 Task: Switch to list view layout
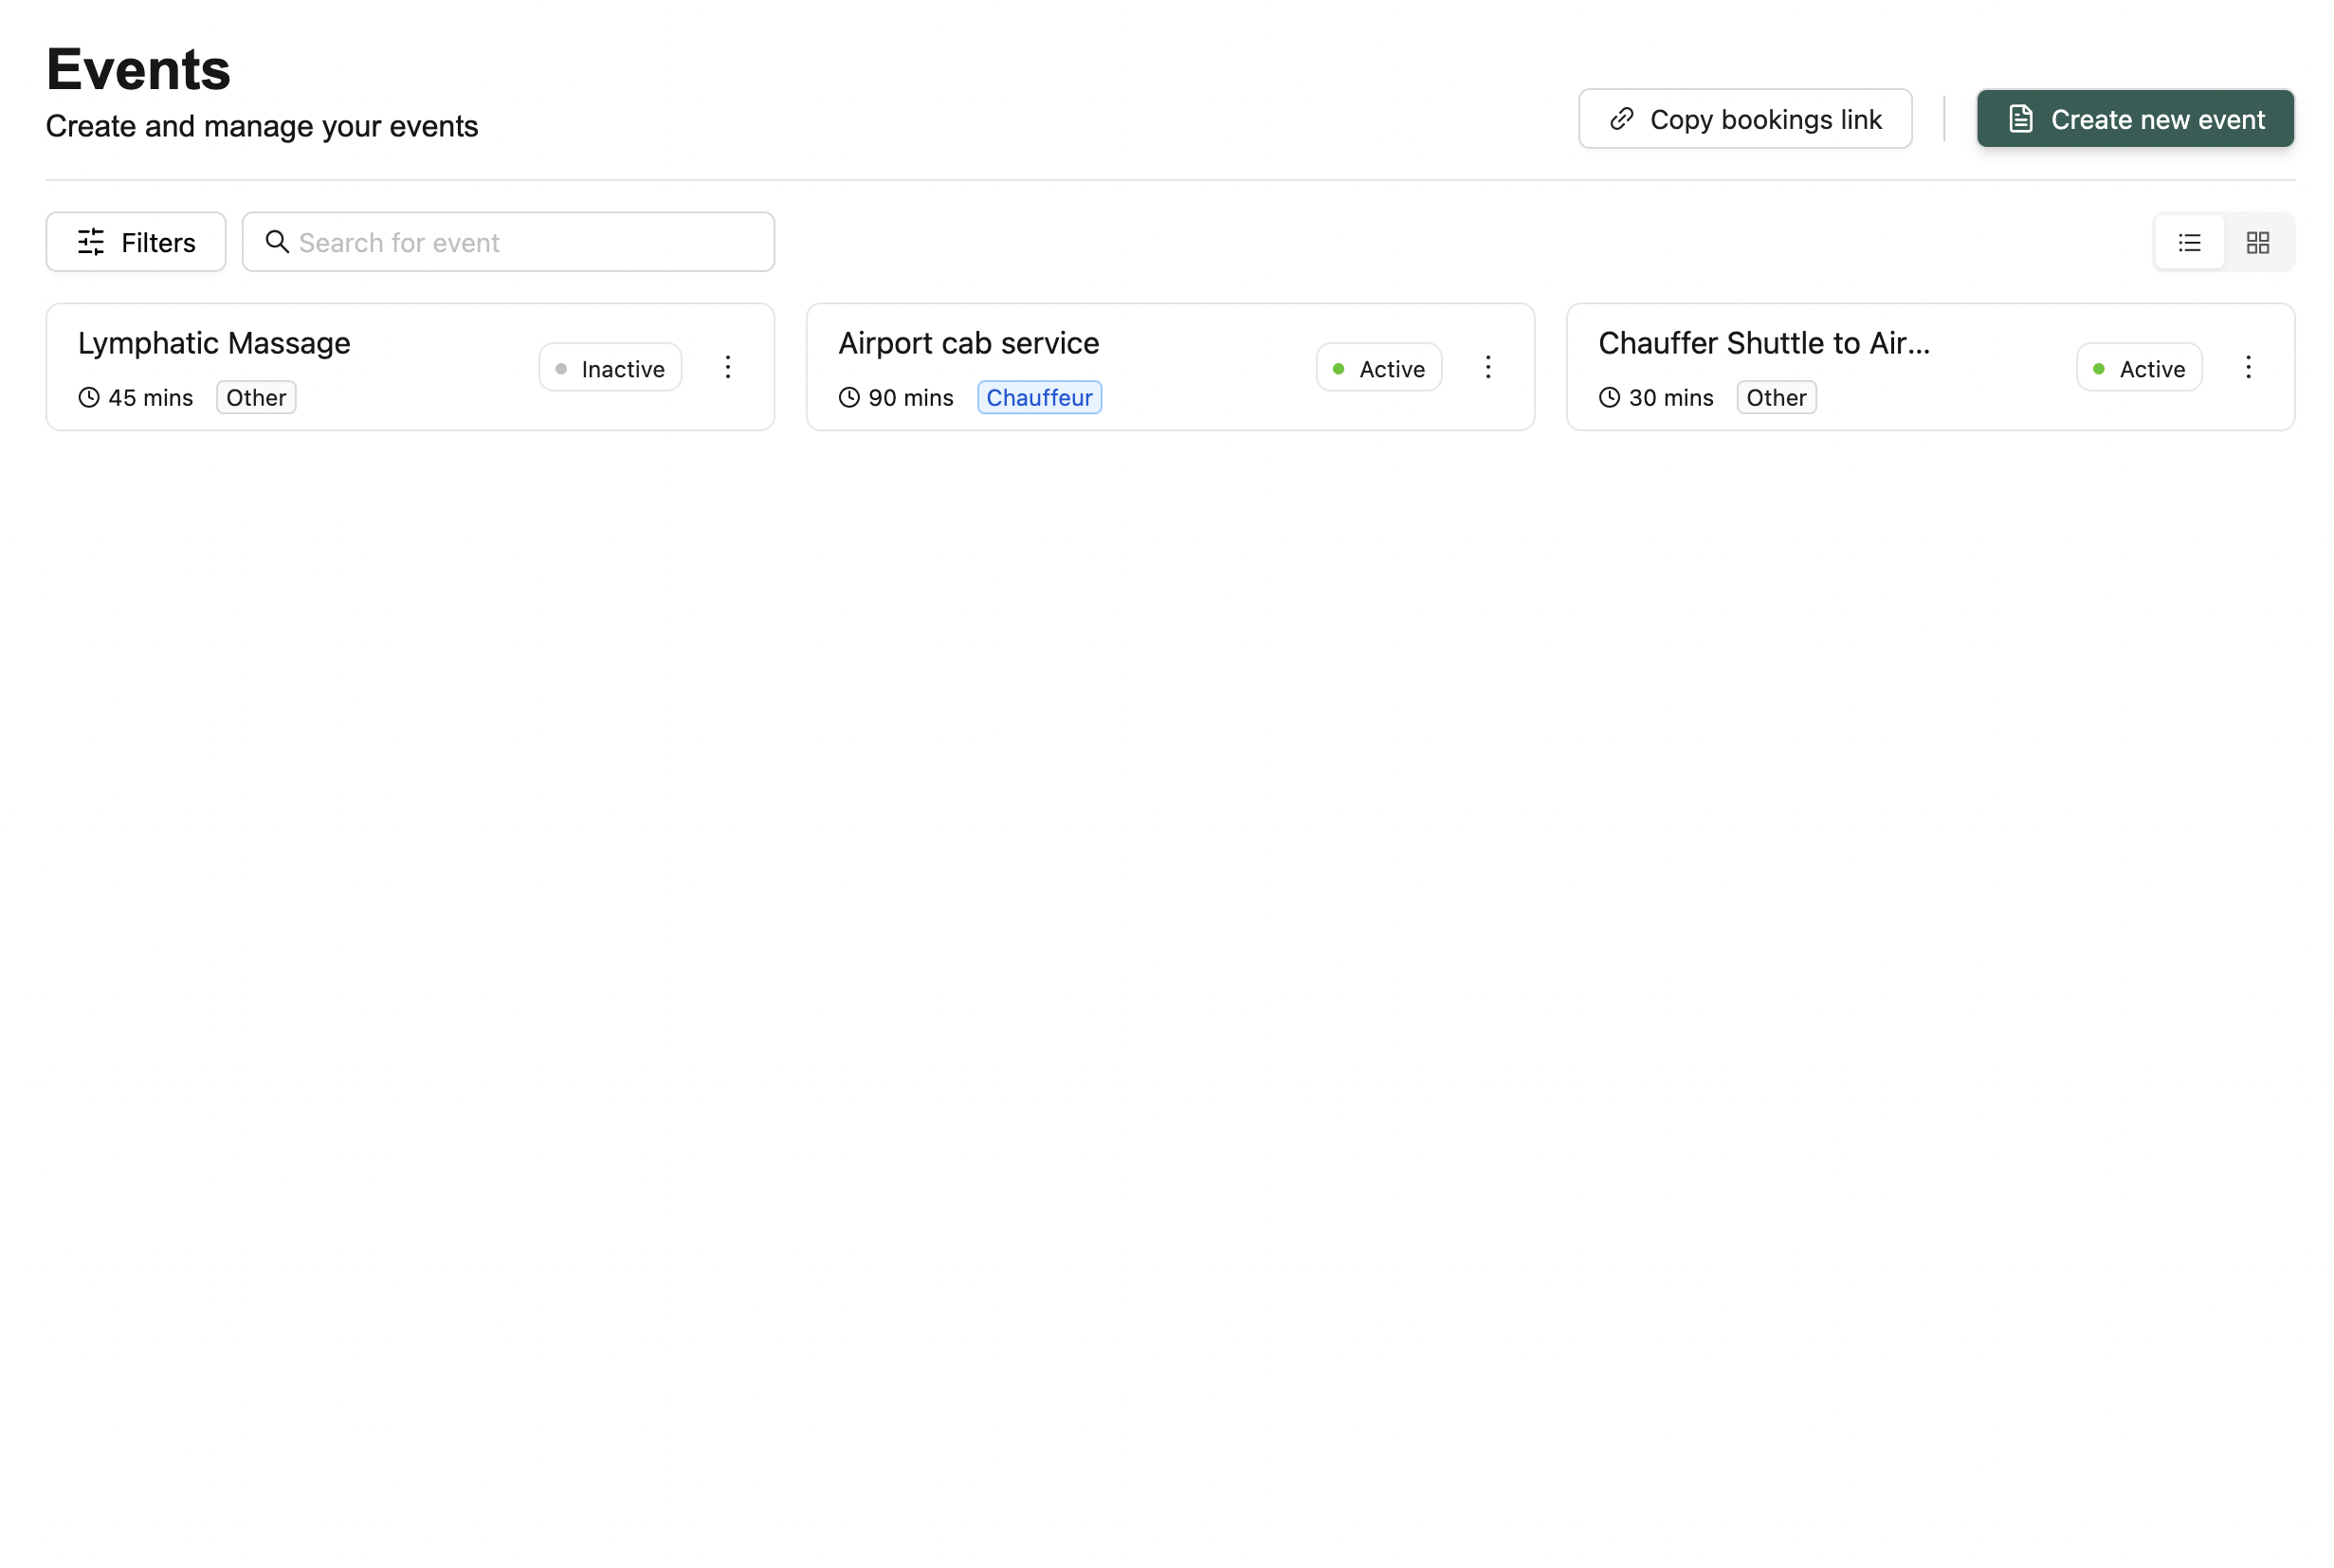pyautogui.click(x=2188, y=243)
